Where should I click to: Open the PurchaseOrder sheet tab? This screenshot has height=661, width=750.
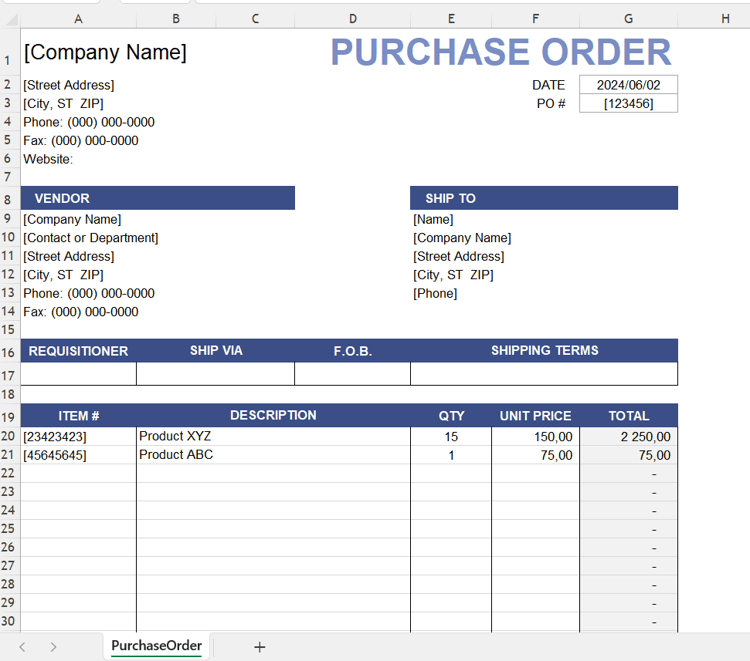156,646
